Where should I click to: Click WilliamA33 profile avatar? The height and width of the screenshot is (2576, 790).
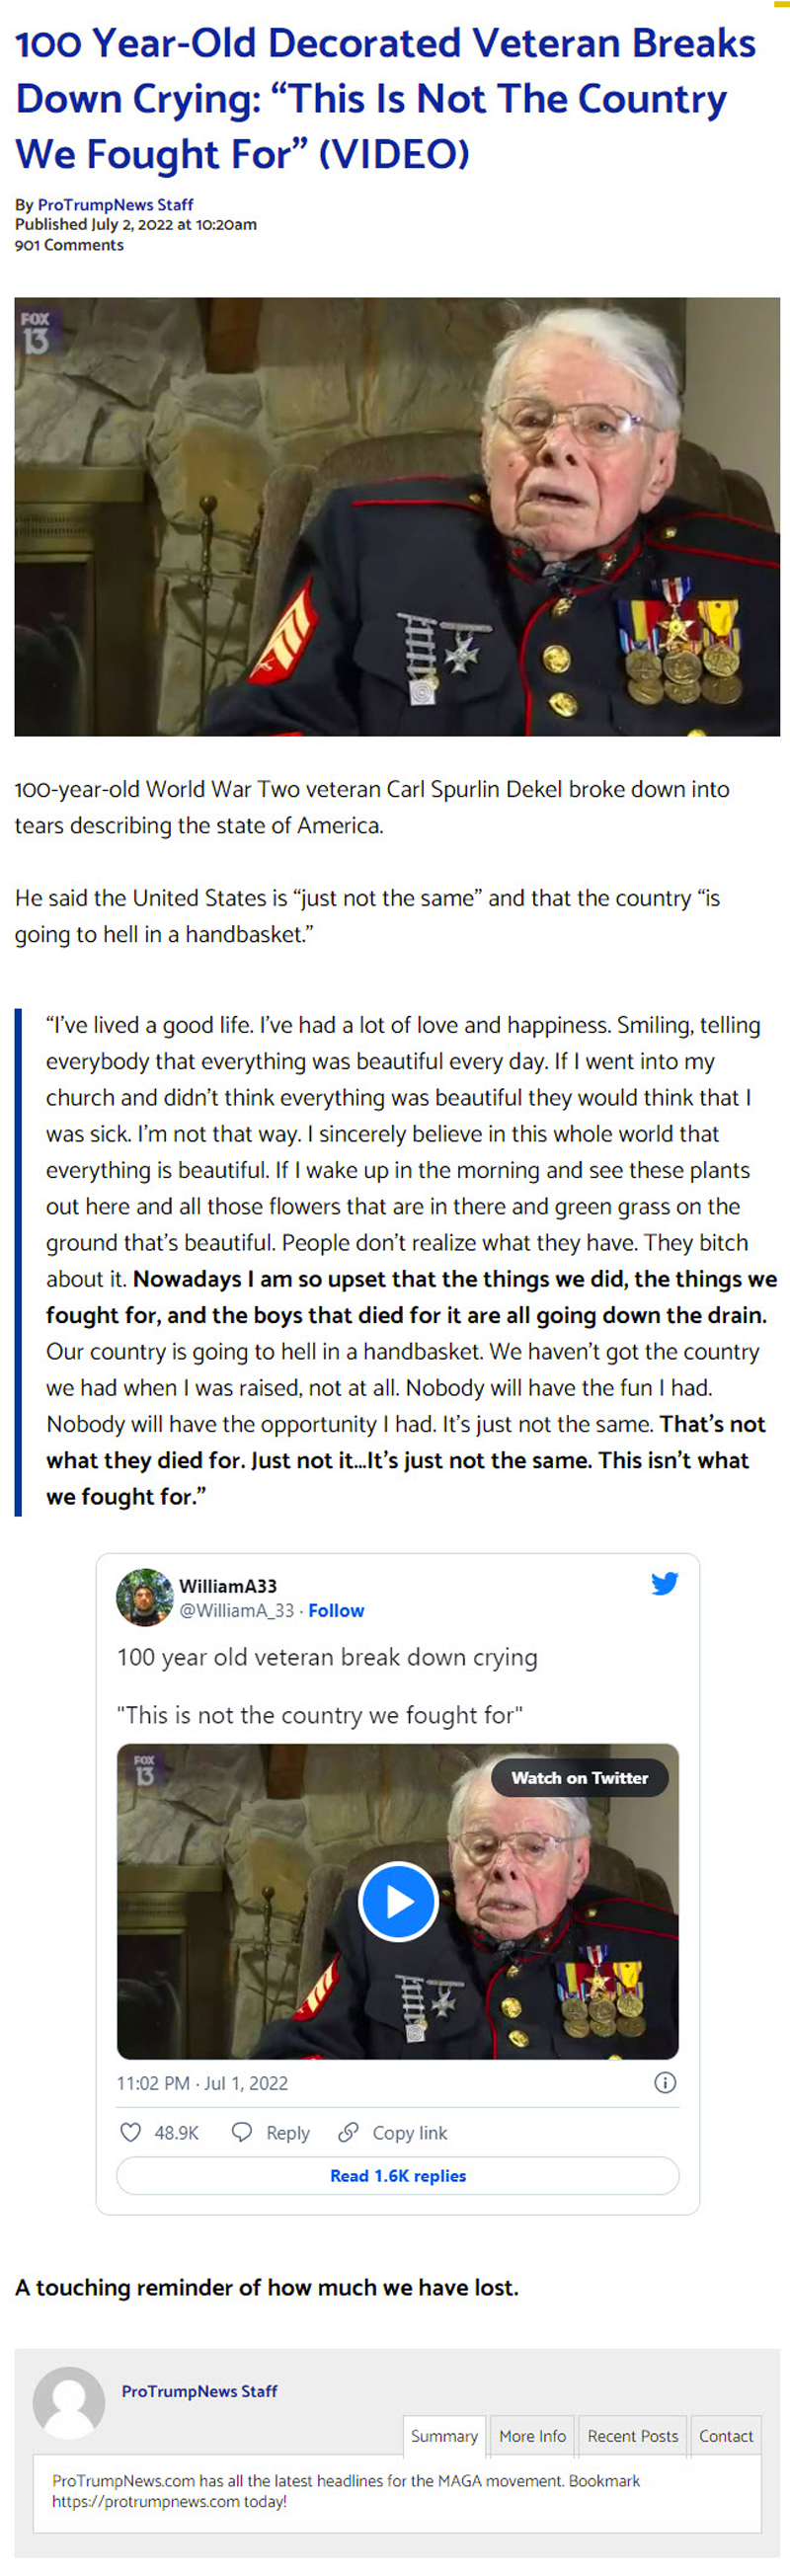(145, 1597)
